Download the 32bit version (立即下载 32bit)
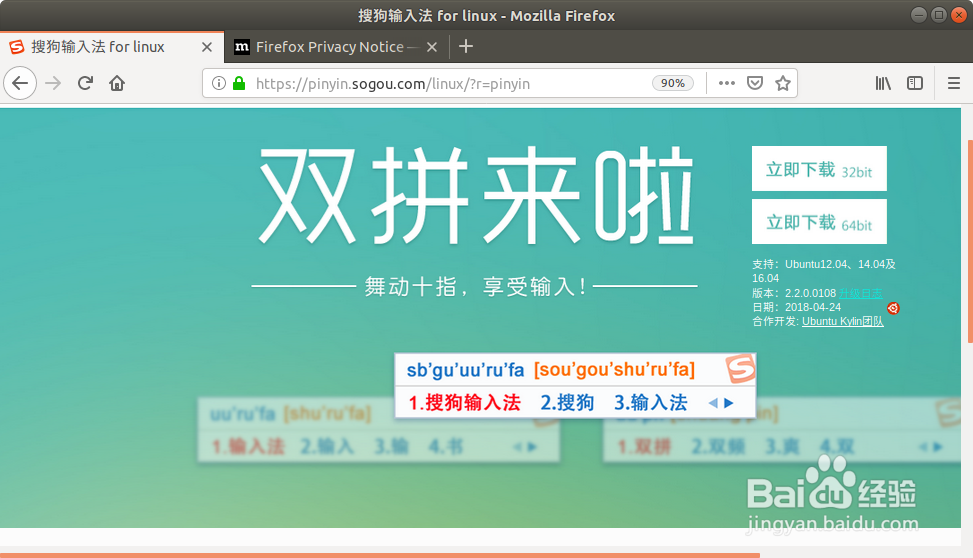Screen dimensions: 973x558 (819, 169)
